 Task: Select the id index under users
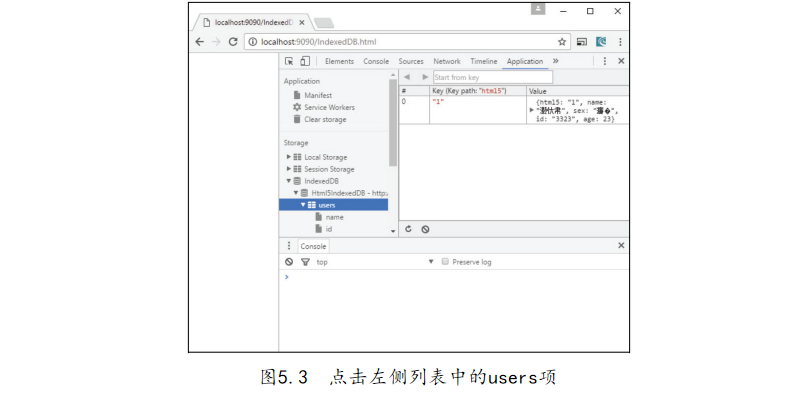pos(329,229)
